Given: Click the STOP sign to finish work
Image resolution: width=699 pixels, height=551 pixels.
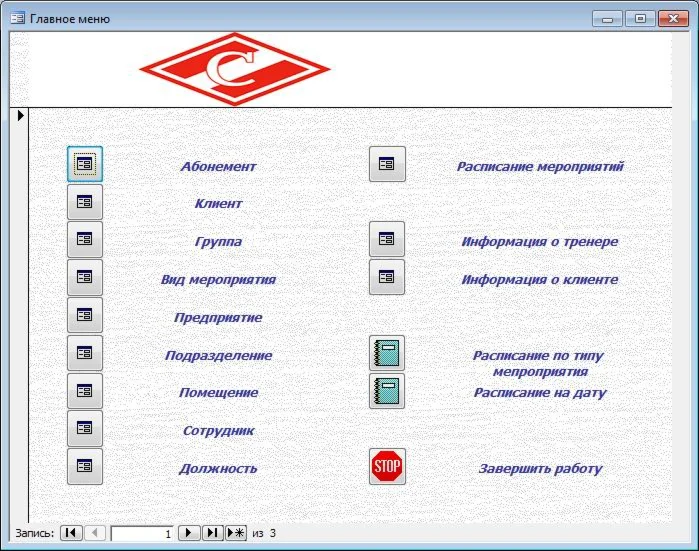Looking at the screenshot, I should 387,466.
